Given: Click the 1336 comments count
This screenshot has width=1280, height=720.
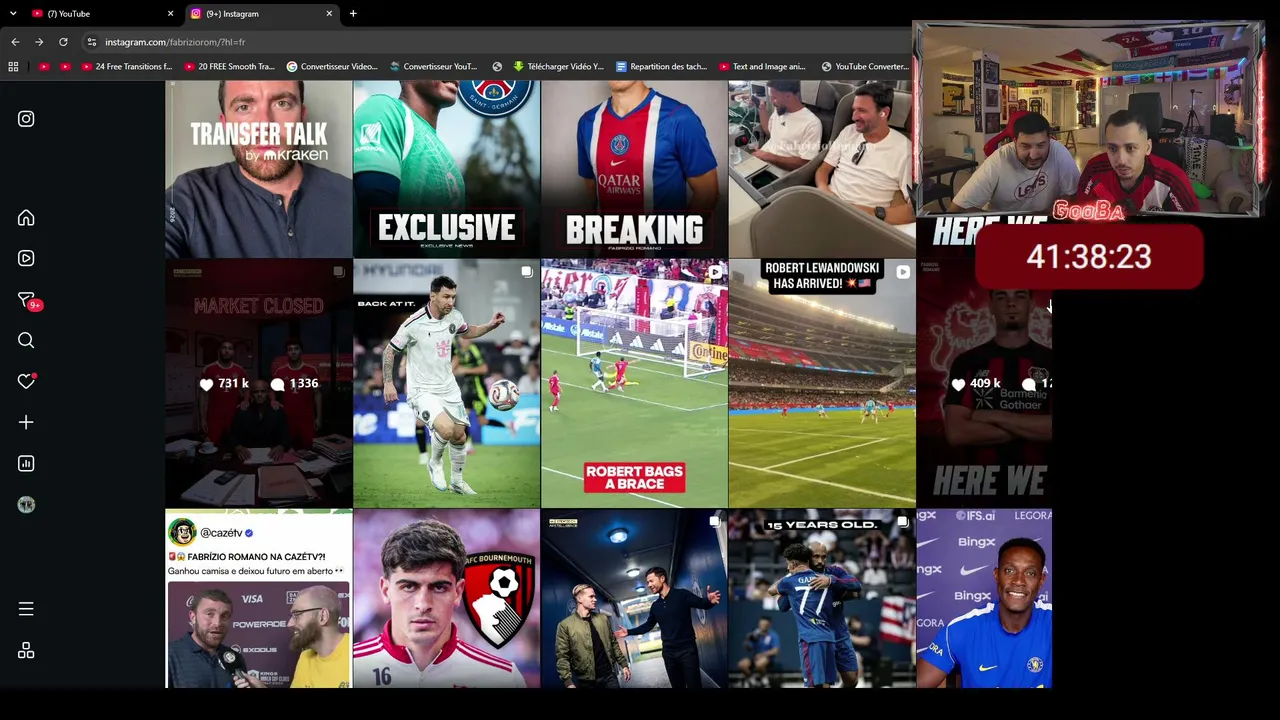Looking at the screenshot, I should pyautogui.click(x=295, y=383).
